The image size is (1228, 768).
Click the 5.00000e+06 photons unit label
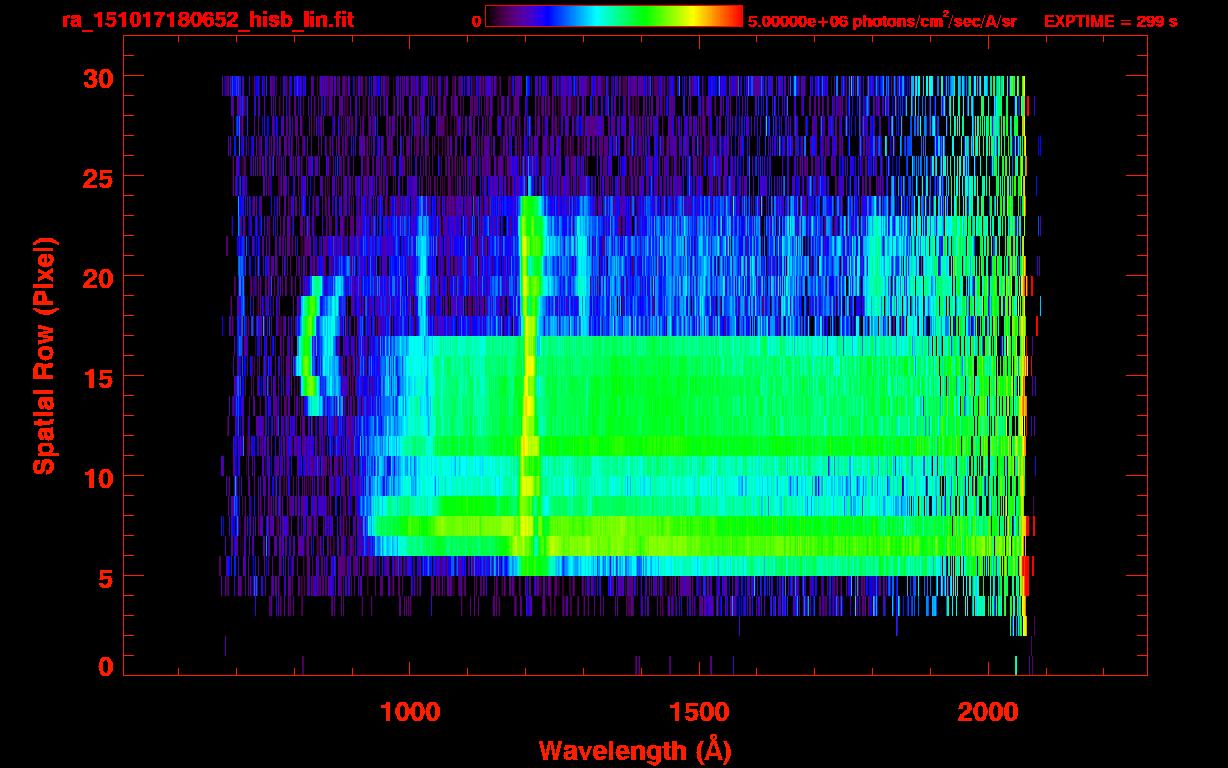pyautogui.click(x=882, y=21)
